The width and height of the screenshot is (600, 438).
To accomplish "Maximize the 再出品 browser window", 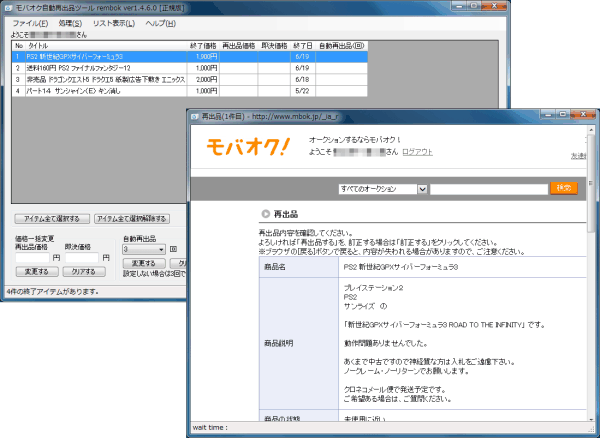I will [562, 114].
